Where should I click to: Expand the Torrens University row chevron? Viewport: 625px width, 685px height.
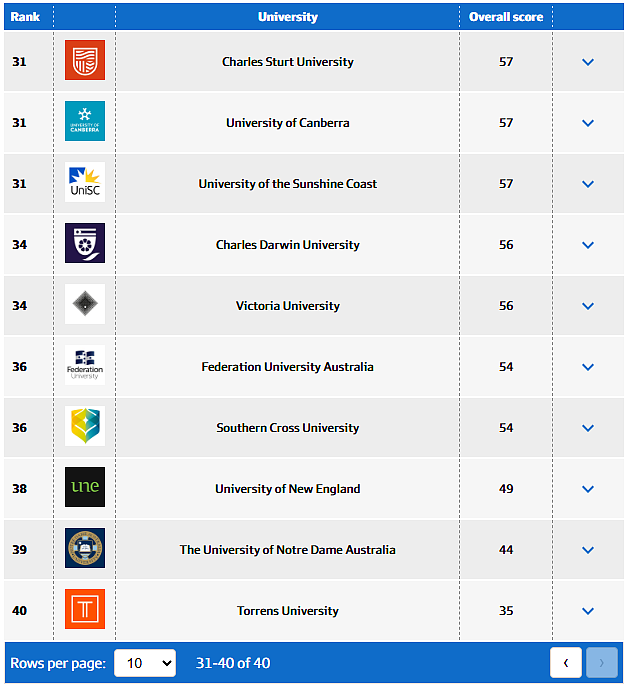coord(588,611)
